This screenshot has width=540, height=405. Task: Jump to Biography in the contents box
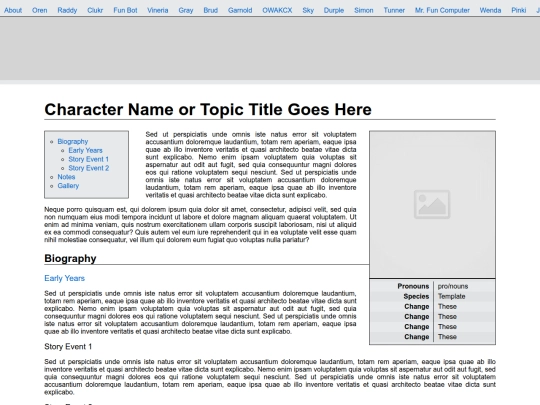(x=73, y=142)
